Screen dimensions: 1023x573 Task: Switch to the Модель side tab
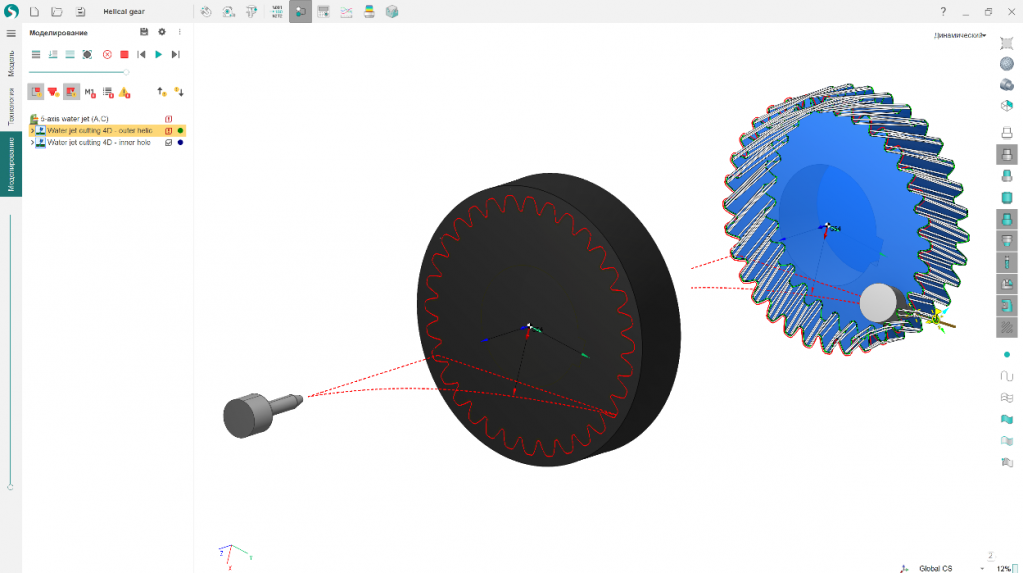(11, 64)
